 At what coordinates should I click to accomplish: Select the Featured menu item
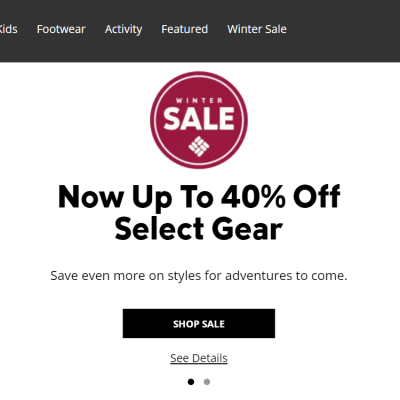click(185, 29)
